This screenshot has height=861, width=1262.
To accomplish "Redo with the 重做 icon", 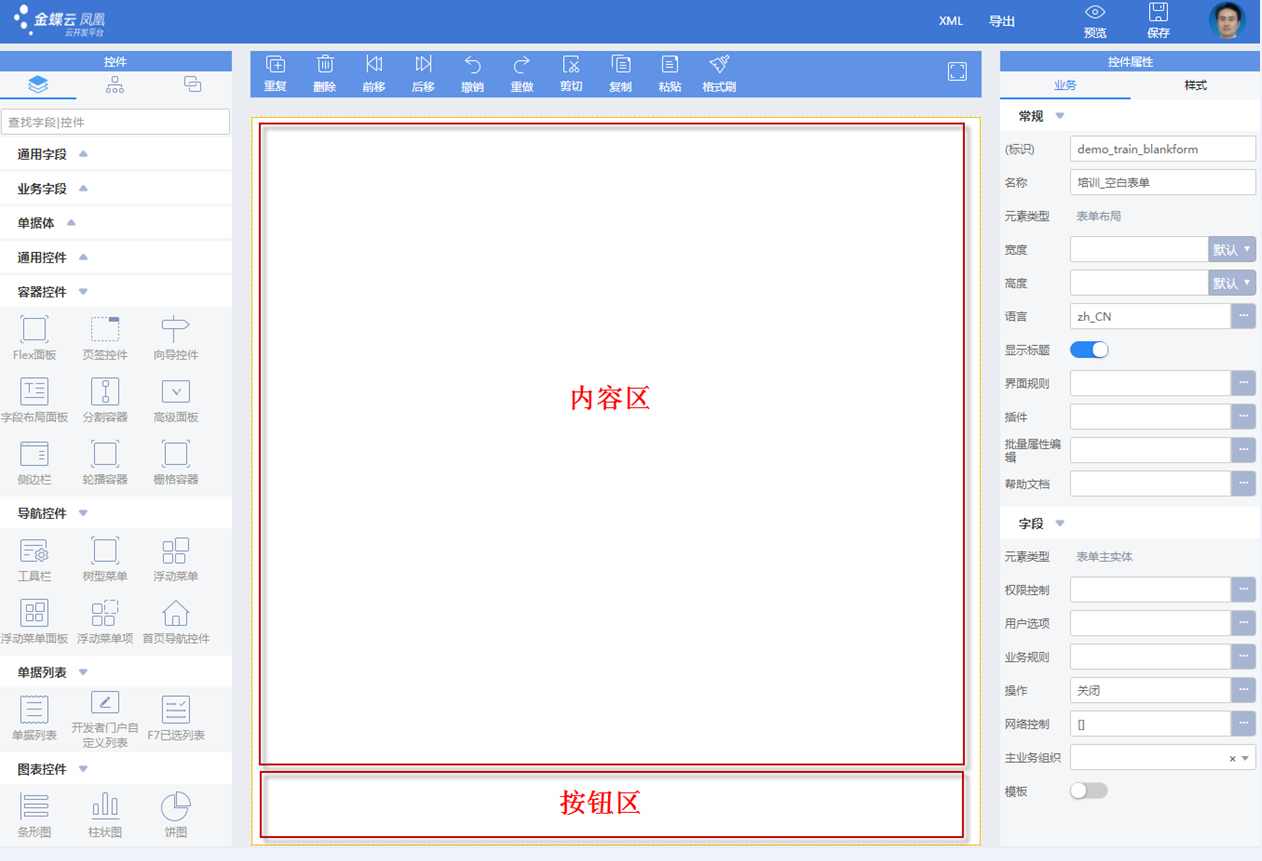I will [x=522, y=65].
